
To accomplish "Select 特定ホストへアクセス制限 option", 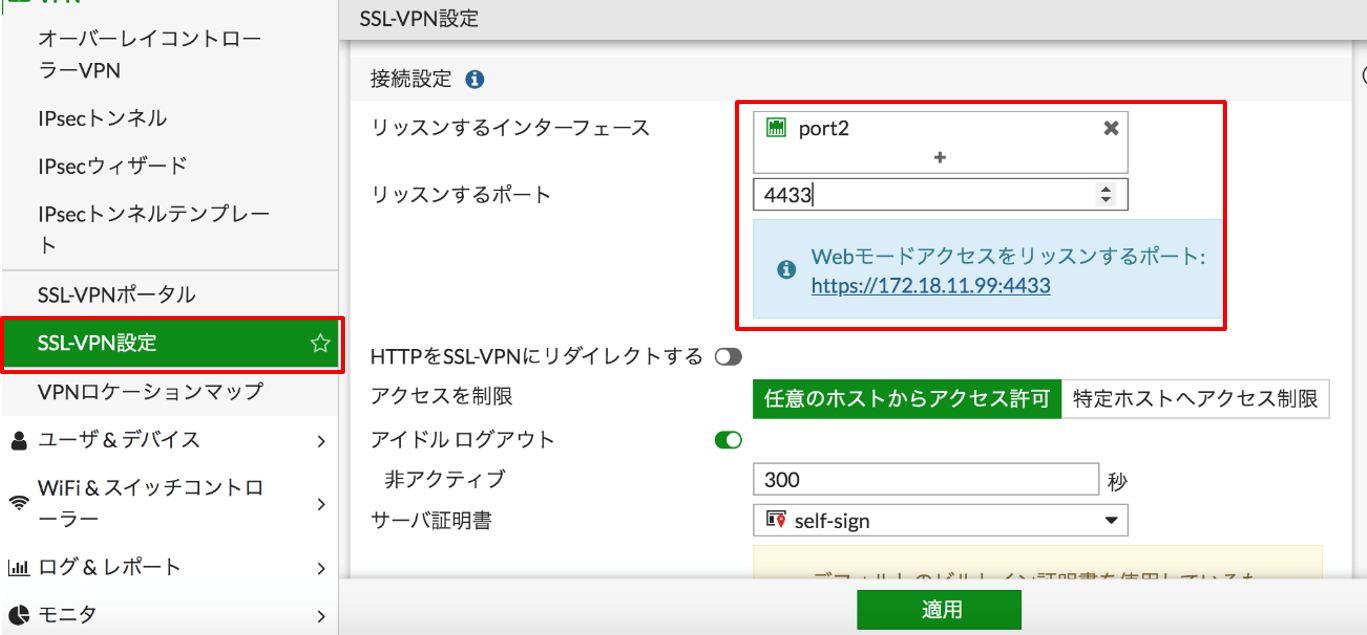I will 1195,398.
